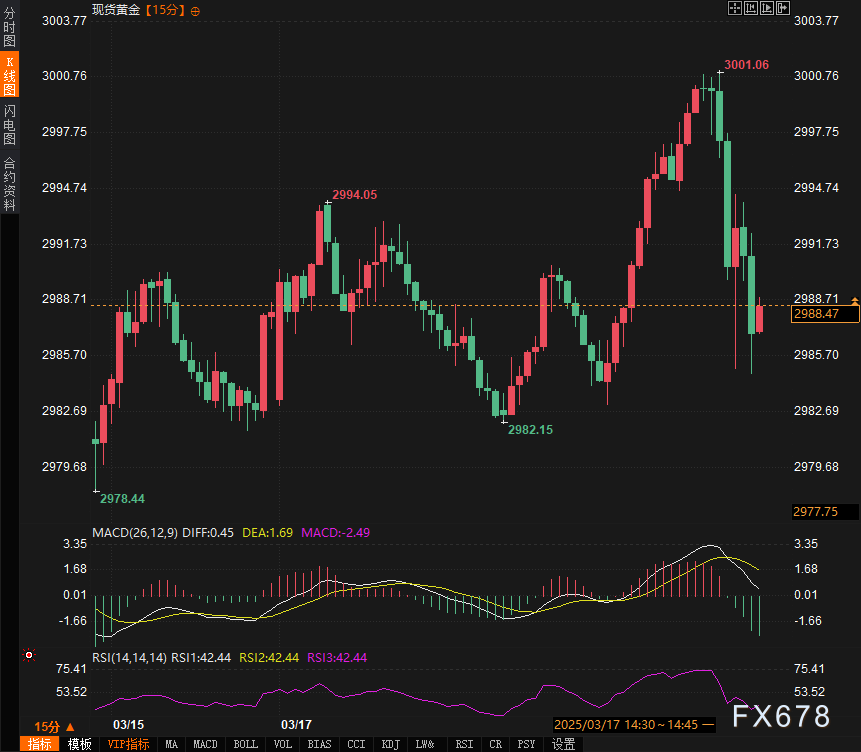Switch to the 分时图 side tab
Image resolution: width=861 pixels, height=752 pixels.
[9, 26]
